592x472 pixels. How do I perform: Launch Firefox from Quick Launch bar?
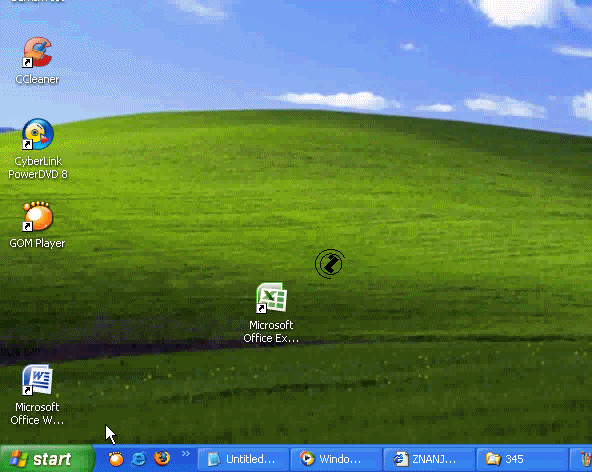pos(162,458)
